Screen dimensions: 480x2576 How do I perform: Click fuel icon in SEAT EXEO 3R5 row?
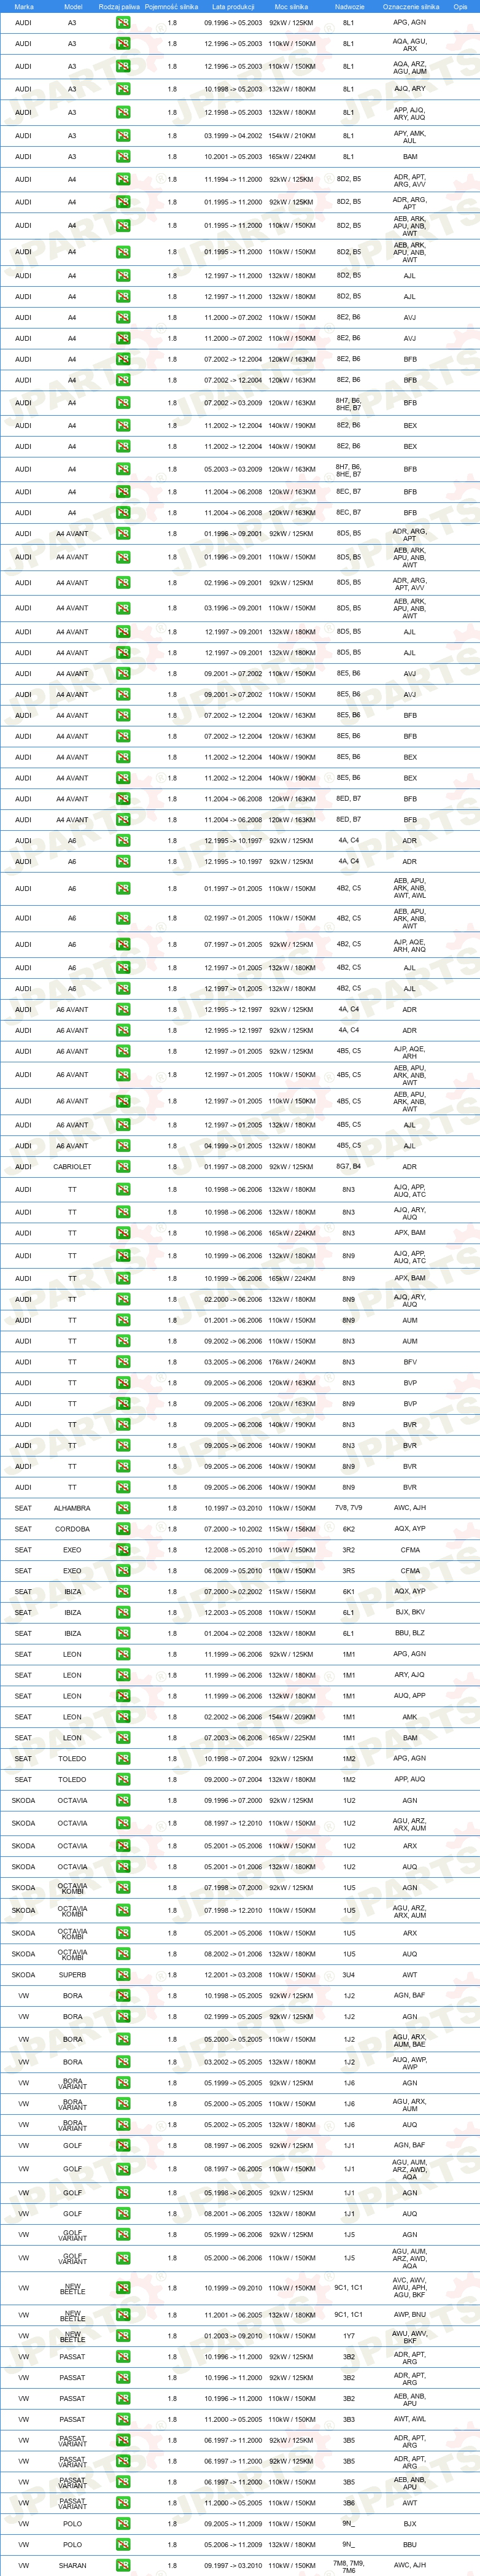tap(122, 1571)
